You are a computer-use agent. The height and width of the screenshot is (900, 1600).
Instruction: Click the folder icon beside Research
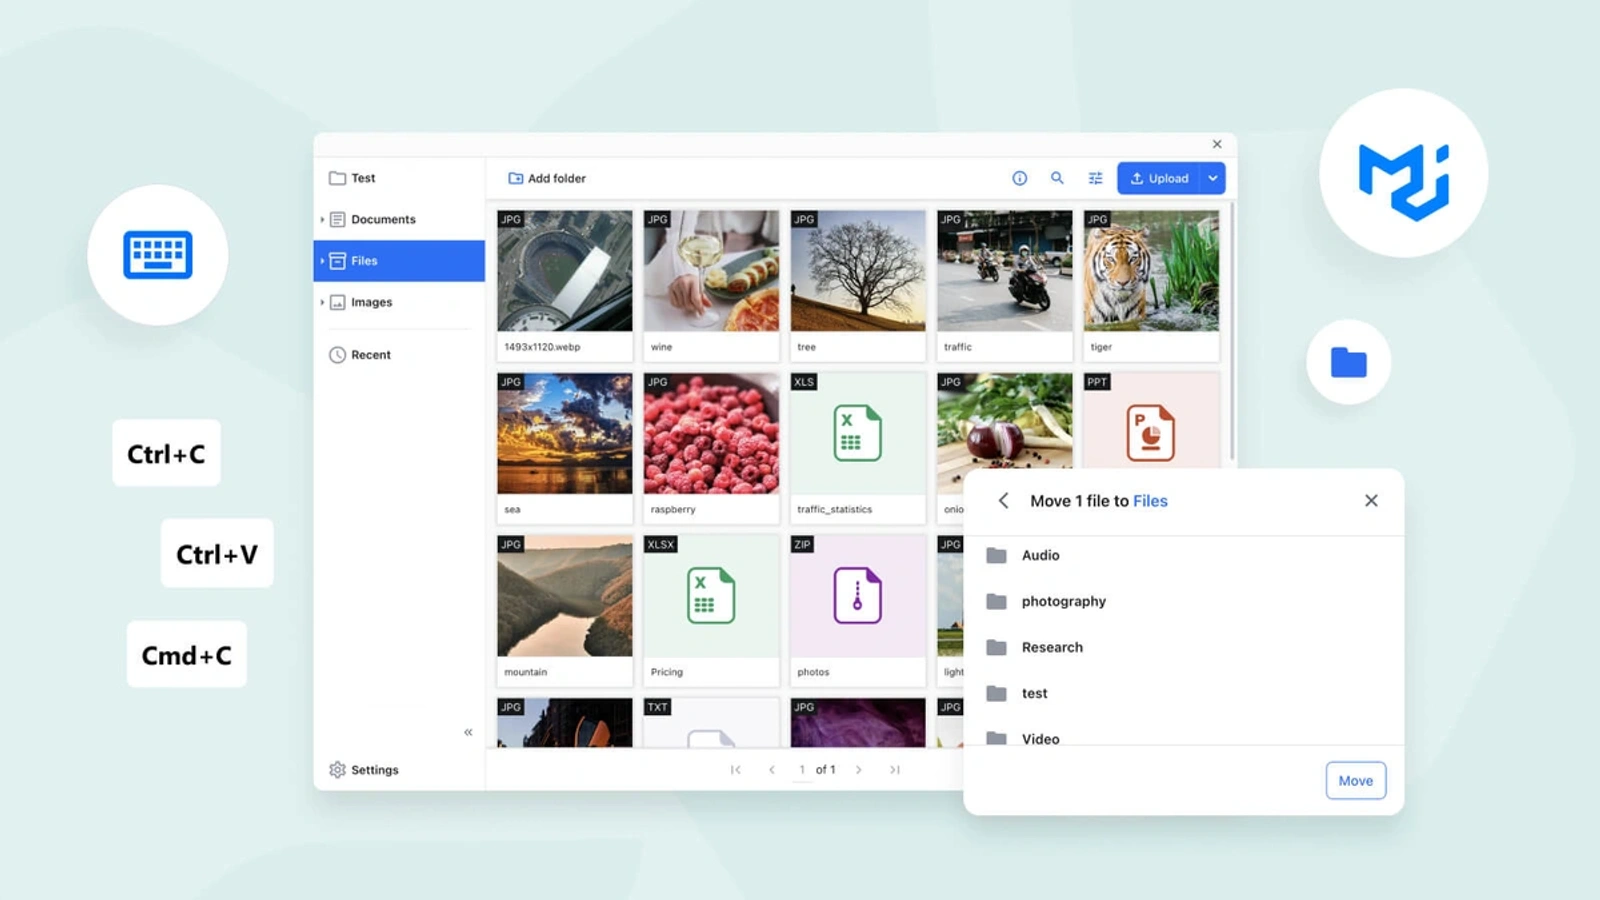click(x=996, y=647)
